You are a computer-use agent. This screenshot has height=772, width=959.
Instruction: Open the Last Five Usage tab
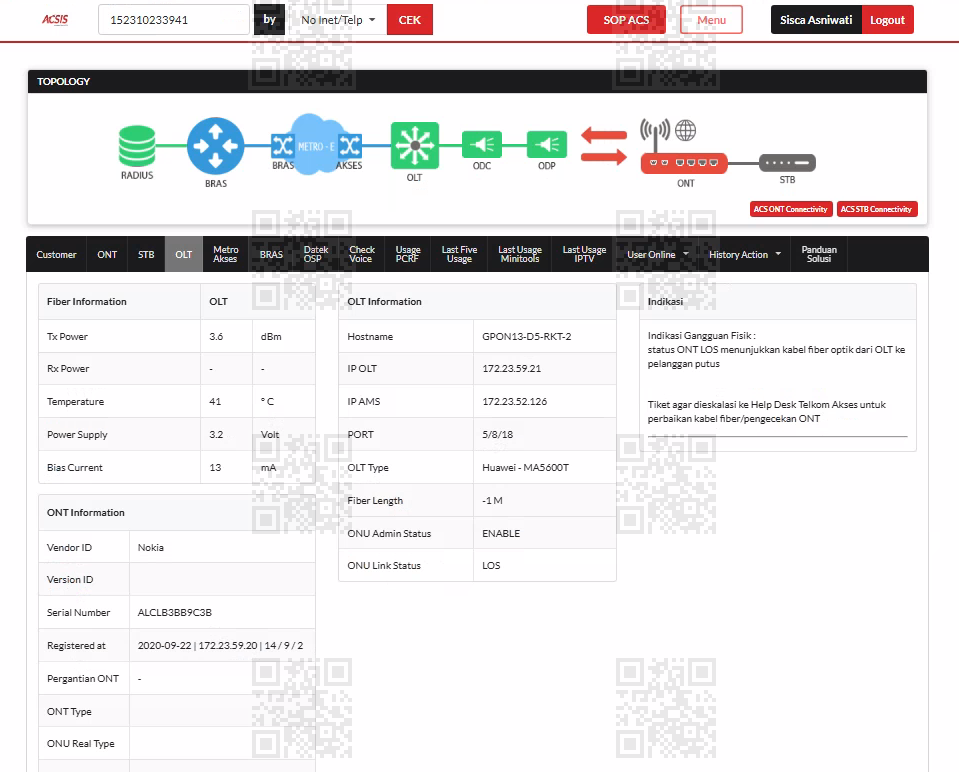click(459, 254)
